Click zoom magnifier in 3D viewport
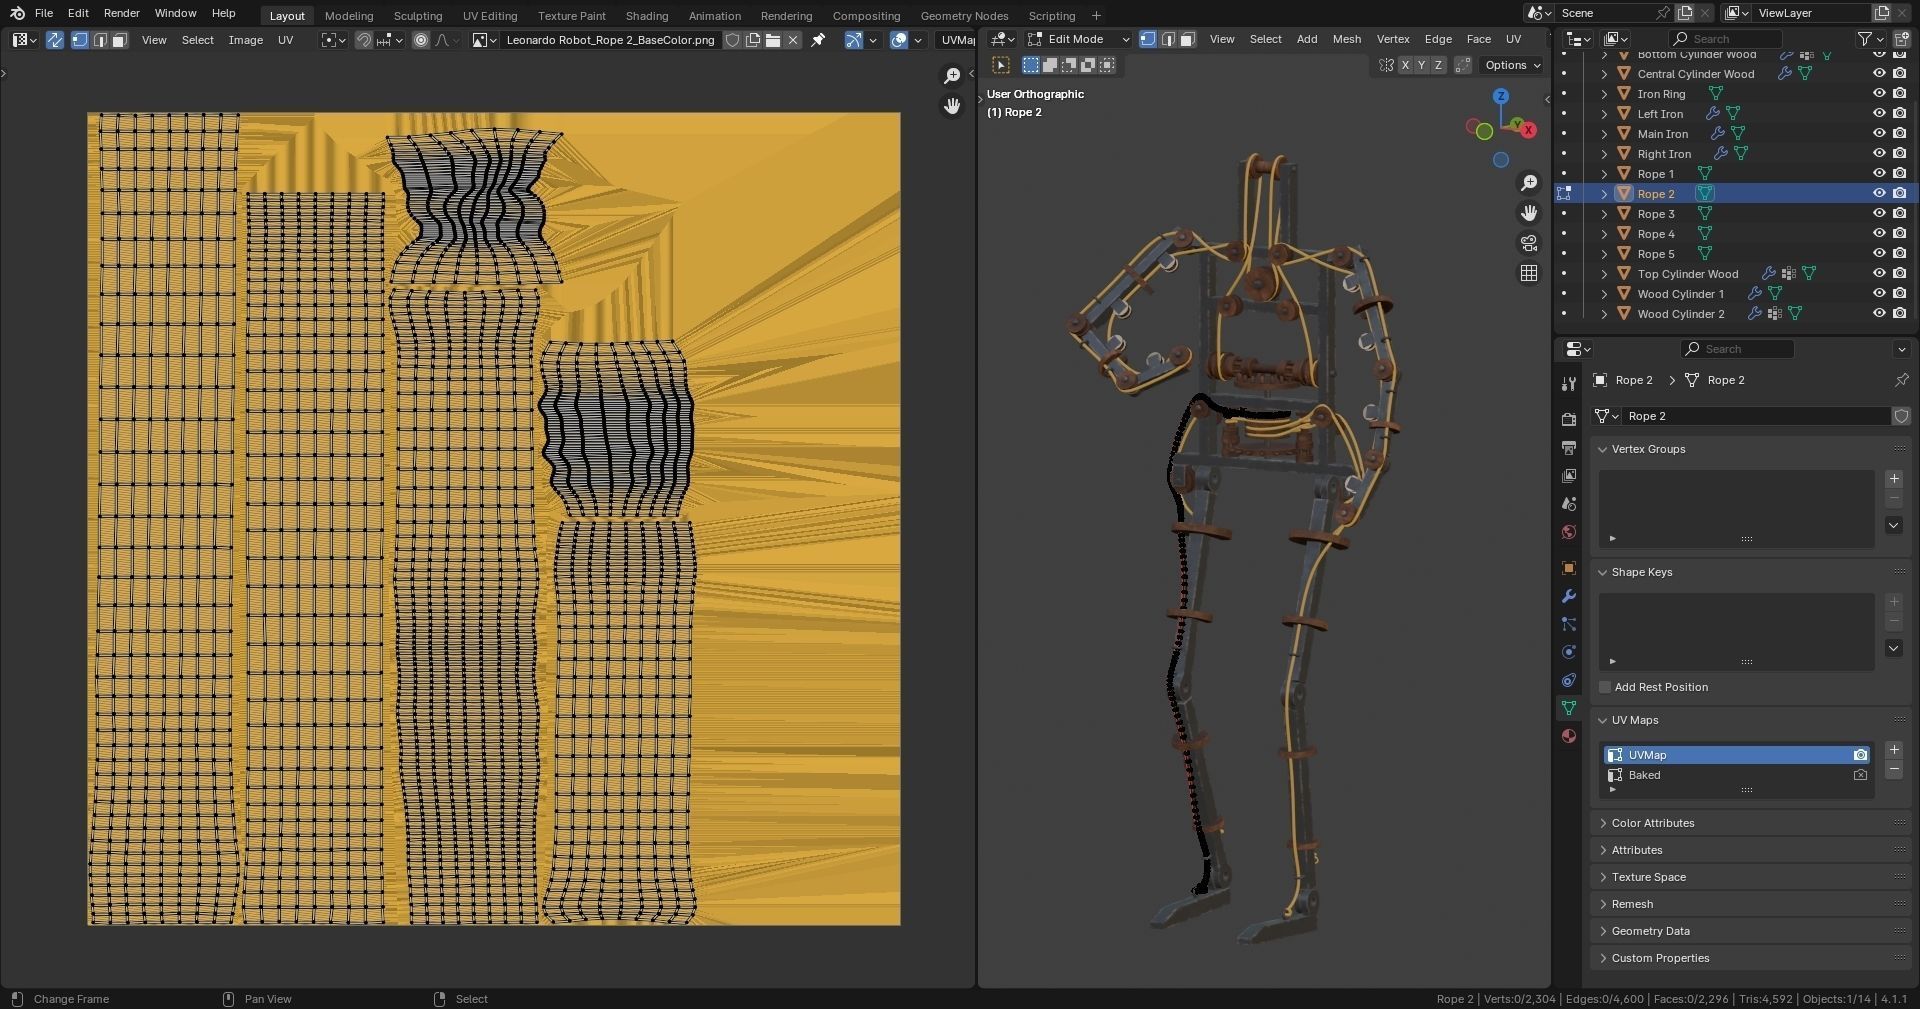Viewport: 1920px width, 1009px height. point(1529,183)
